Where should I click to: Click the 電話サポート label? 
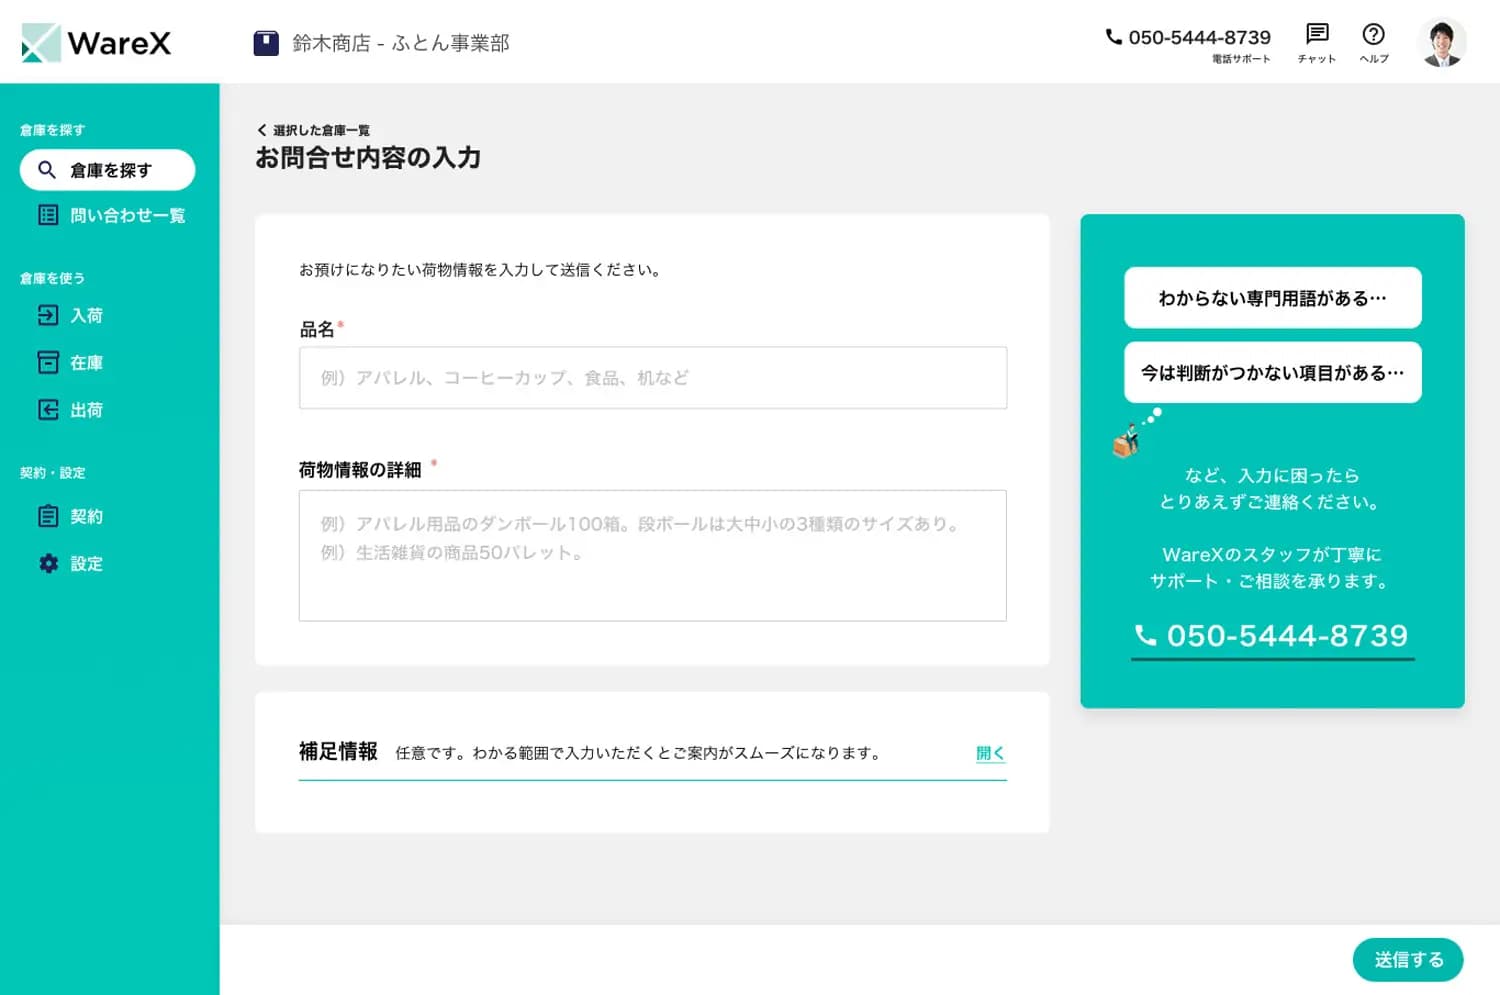(1241, 59)
